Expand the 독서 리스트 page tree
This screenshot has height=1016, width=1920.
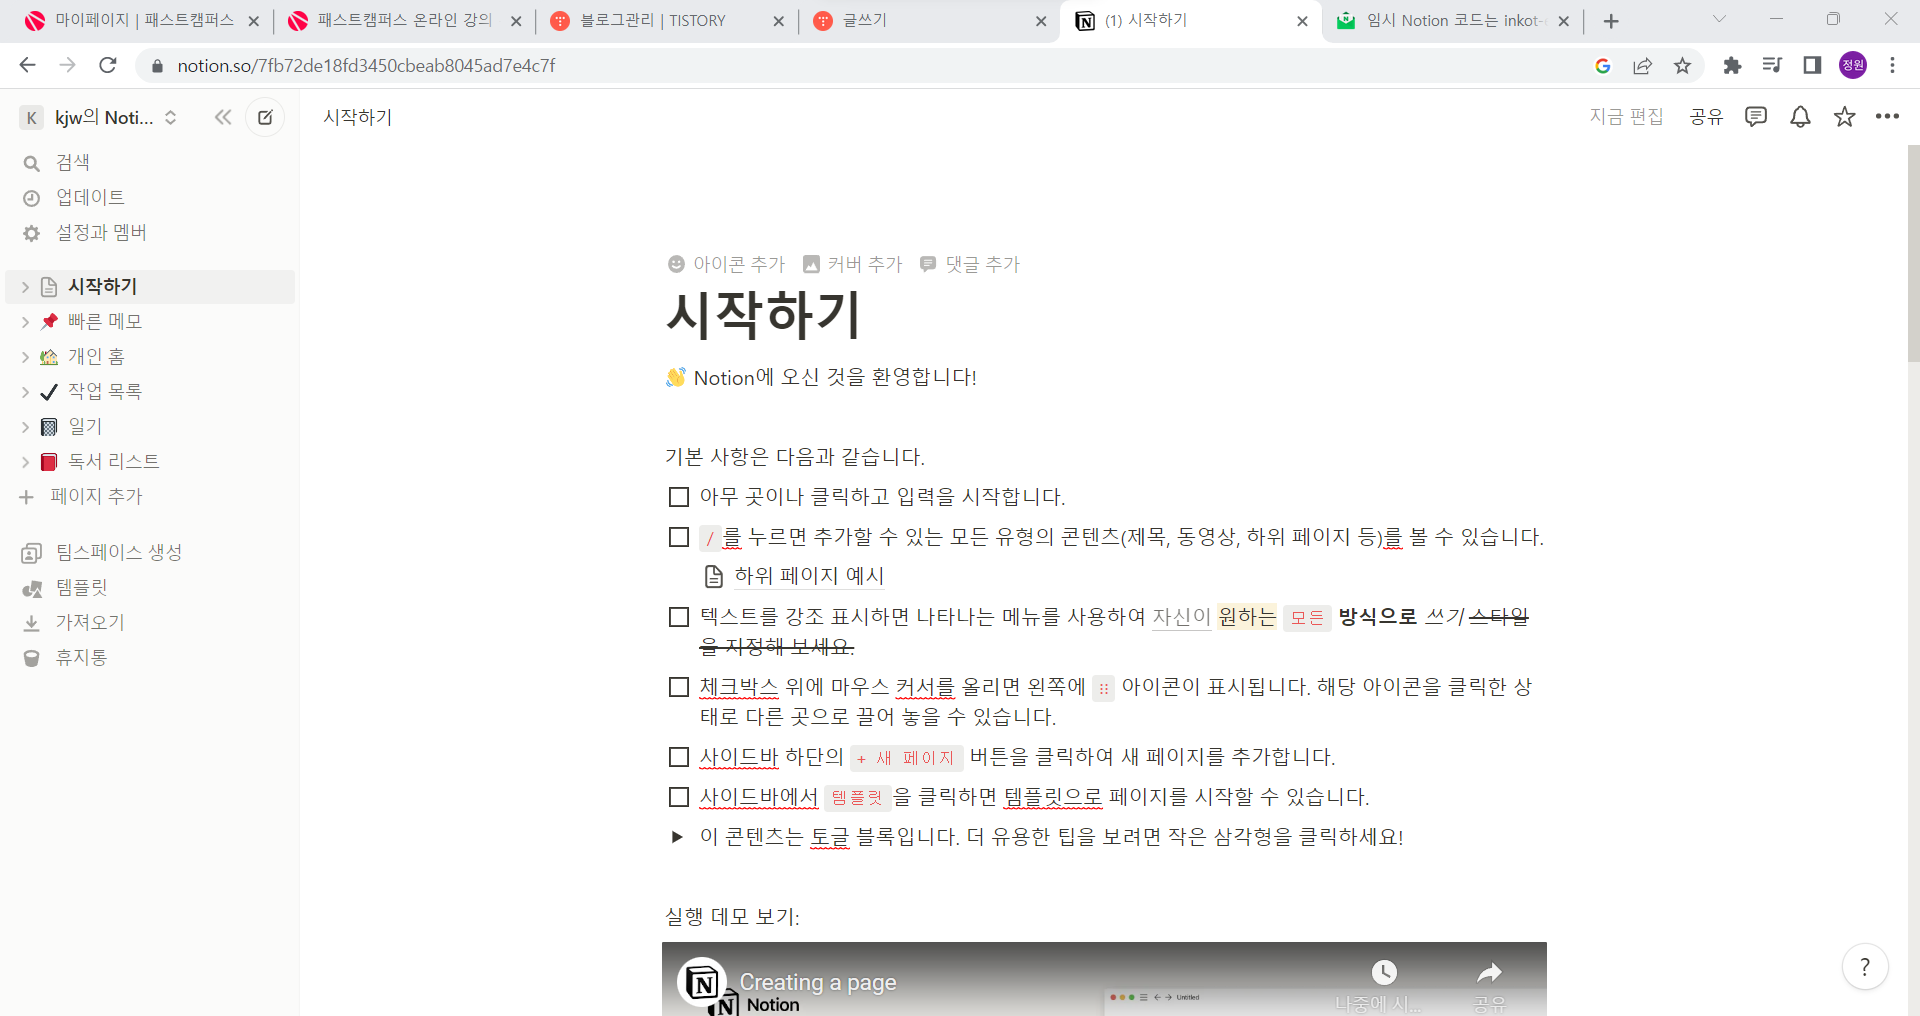pos(26,462)
